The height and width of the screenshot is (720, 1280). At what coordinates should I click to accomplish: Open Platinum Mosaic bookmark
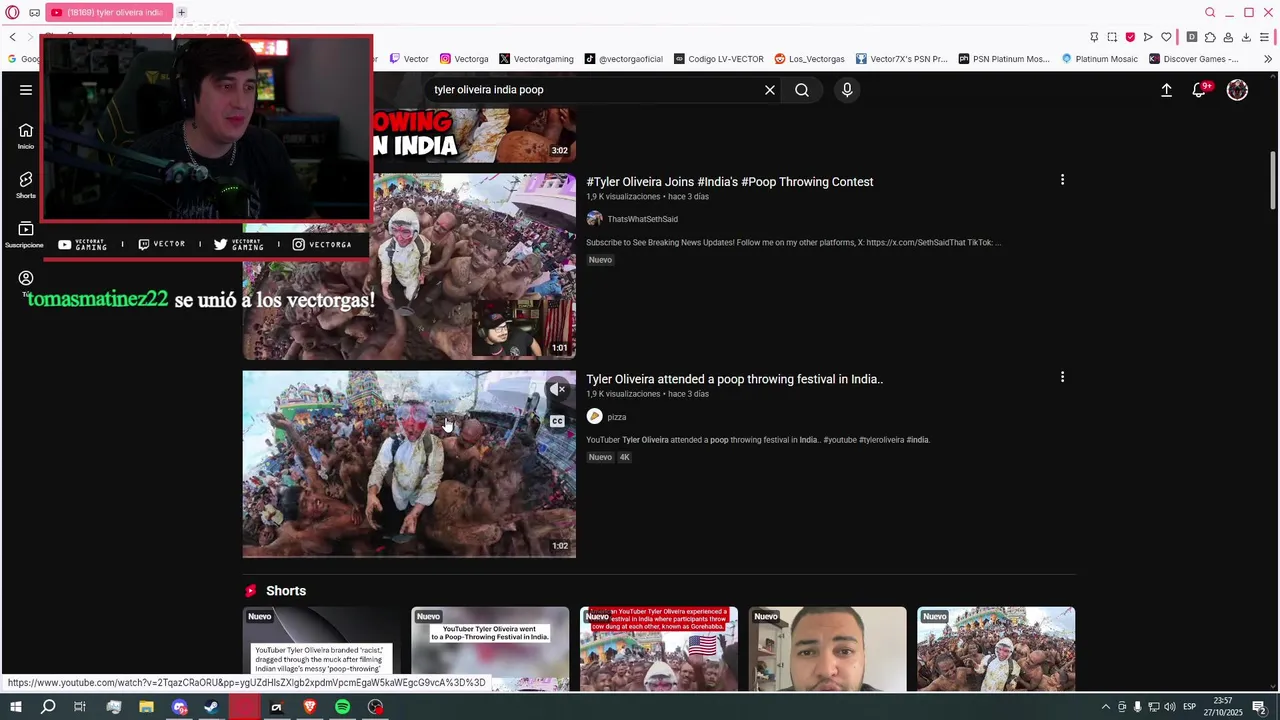pos(1099,59)
